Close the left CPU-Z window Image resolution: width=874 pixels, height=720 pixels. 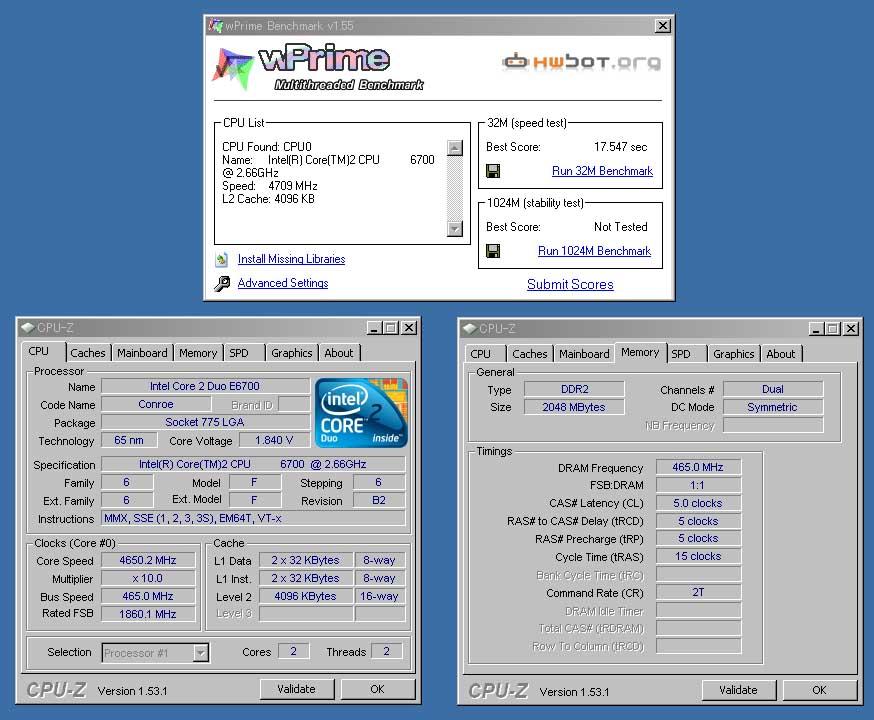point(409,328)
